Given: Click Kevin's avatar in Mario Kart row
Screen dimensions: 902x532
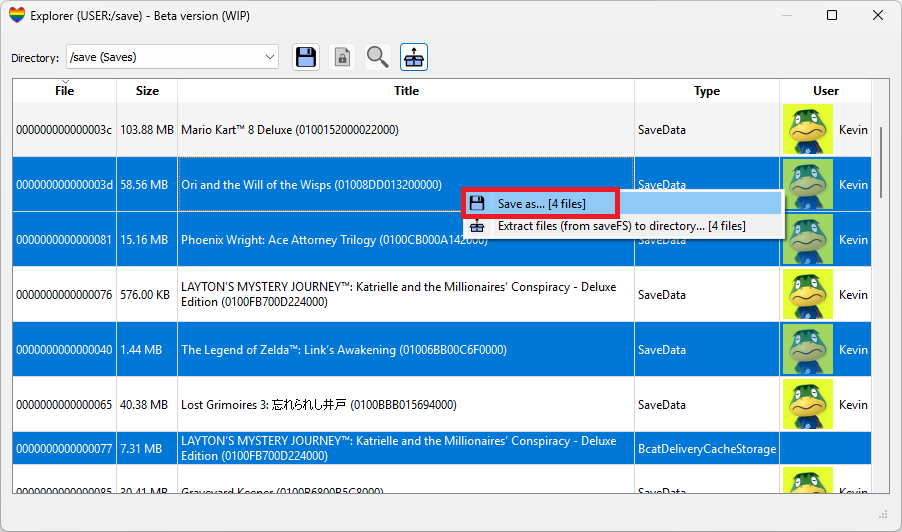Looking at the screenshot, I should (808, 129).
